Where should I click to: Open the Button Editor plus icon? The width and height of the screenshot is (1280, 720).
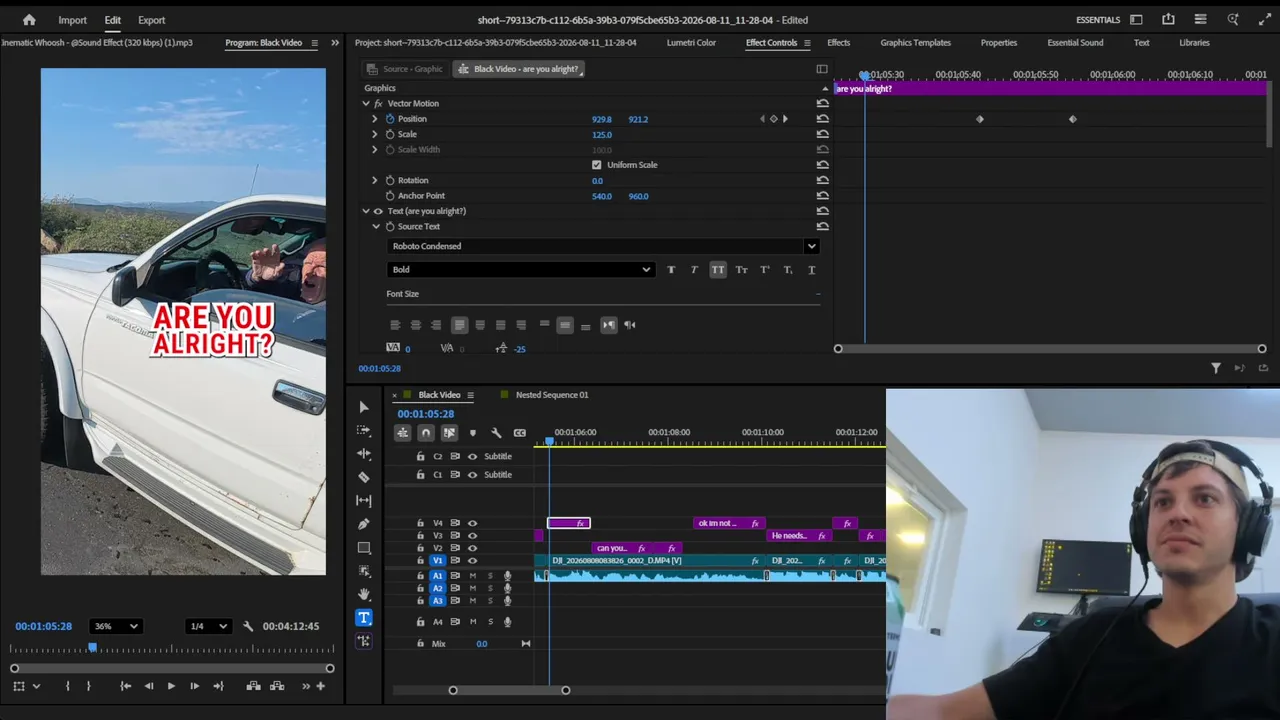click(x=321, y=686)
